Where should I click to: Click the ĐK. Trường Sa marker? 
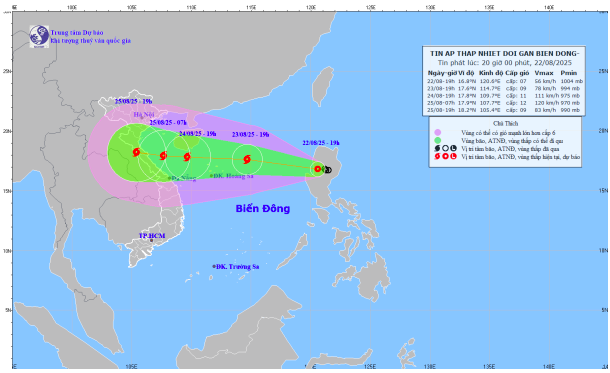(214, 266)
